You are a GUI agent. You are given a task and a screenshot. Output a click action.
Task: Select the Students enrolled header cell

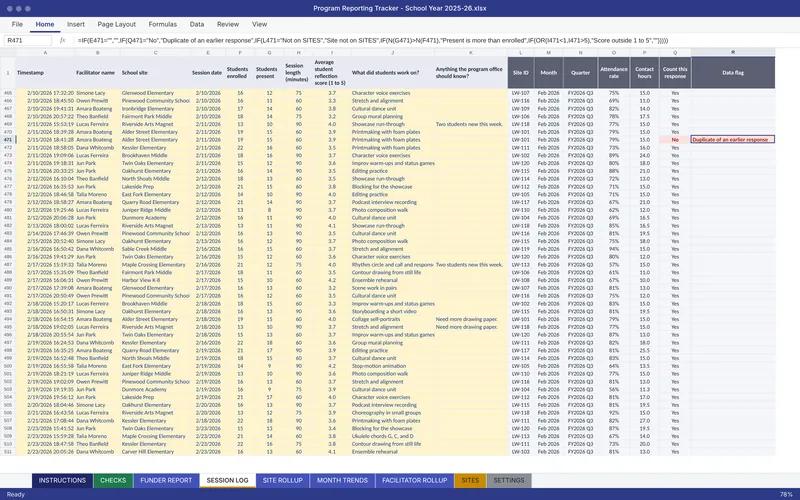(x=239, y=72)
